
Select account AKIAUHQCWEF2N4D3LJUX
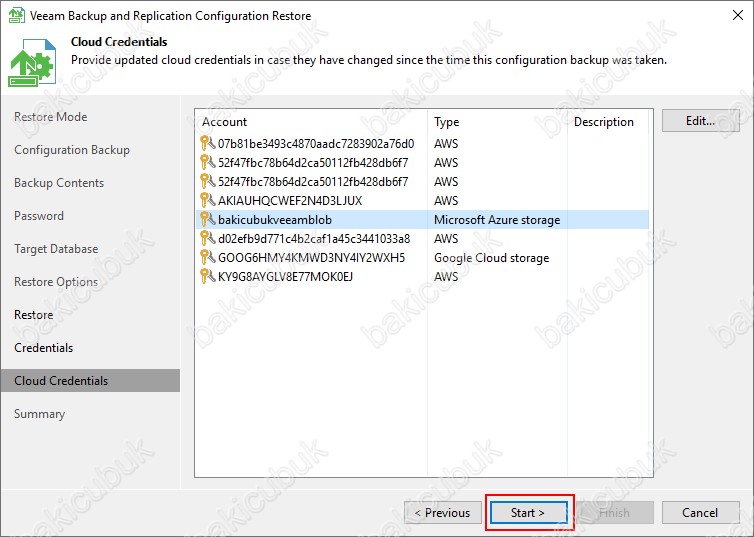pyautogui.click(x=290, y=200)
